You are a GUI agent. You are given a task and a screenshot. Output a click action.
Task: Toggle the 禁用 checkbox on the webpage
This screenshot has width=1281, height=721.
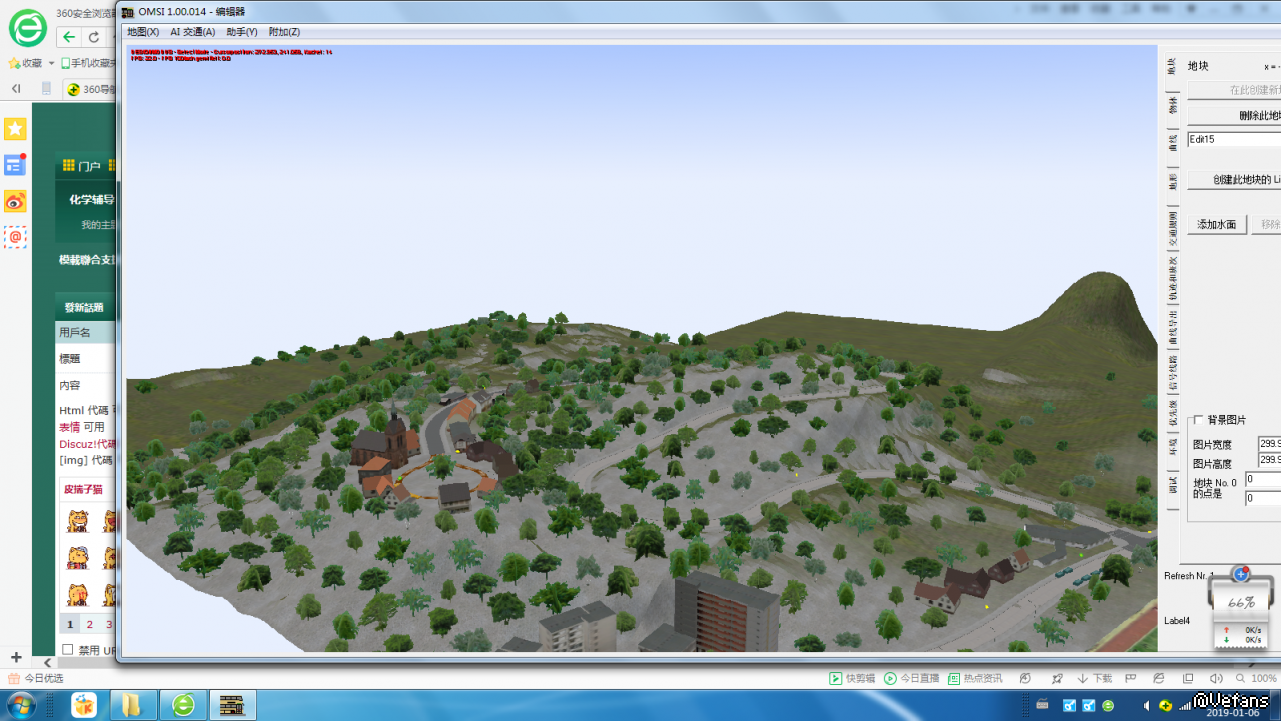coord(68,650)
